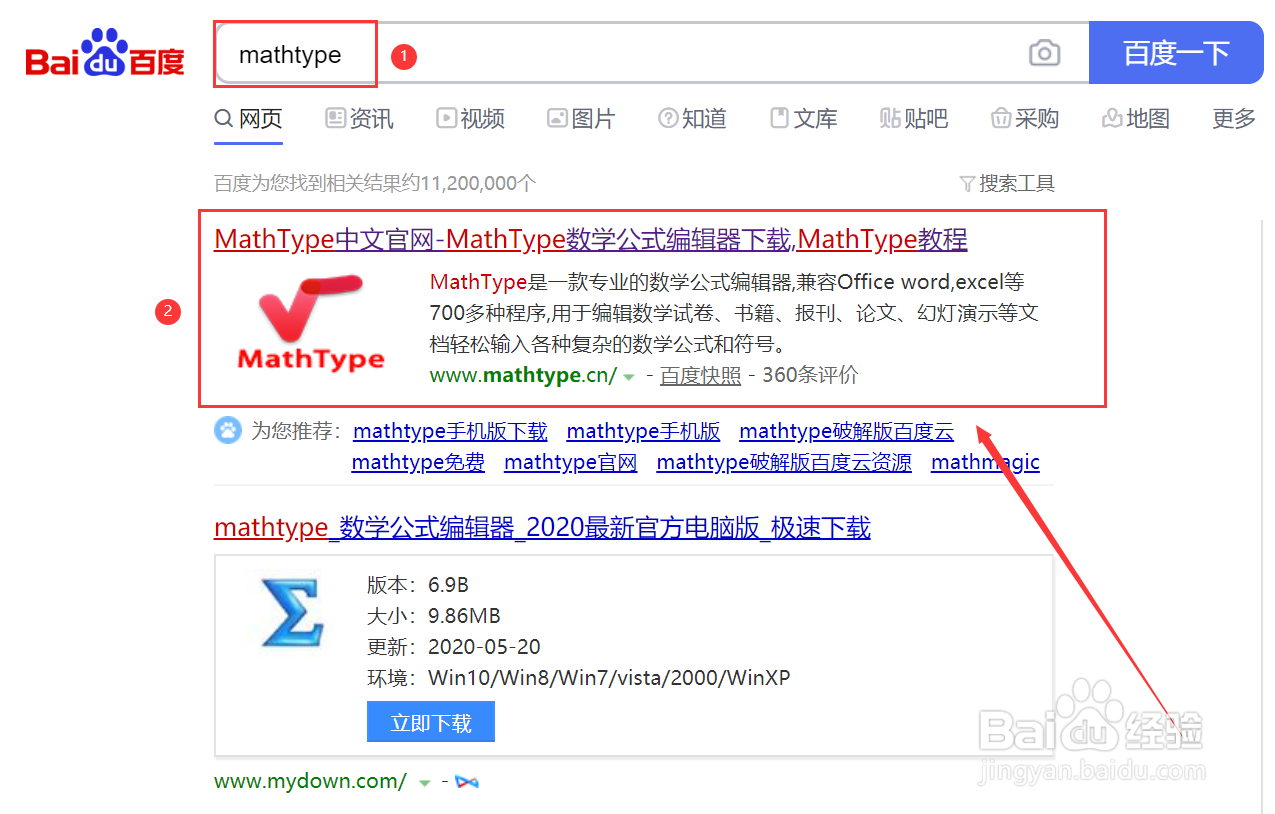Viewport: 1275px width, 814px height.
Task: Open mathtype免费 suggestion link
Action: 418,462
